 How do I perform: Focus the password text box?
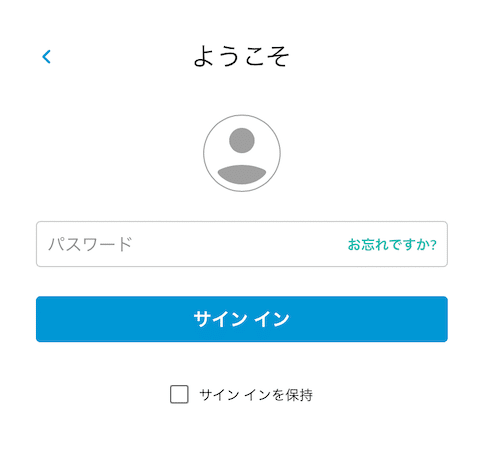pos(242,244)
